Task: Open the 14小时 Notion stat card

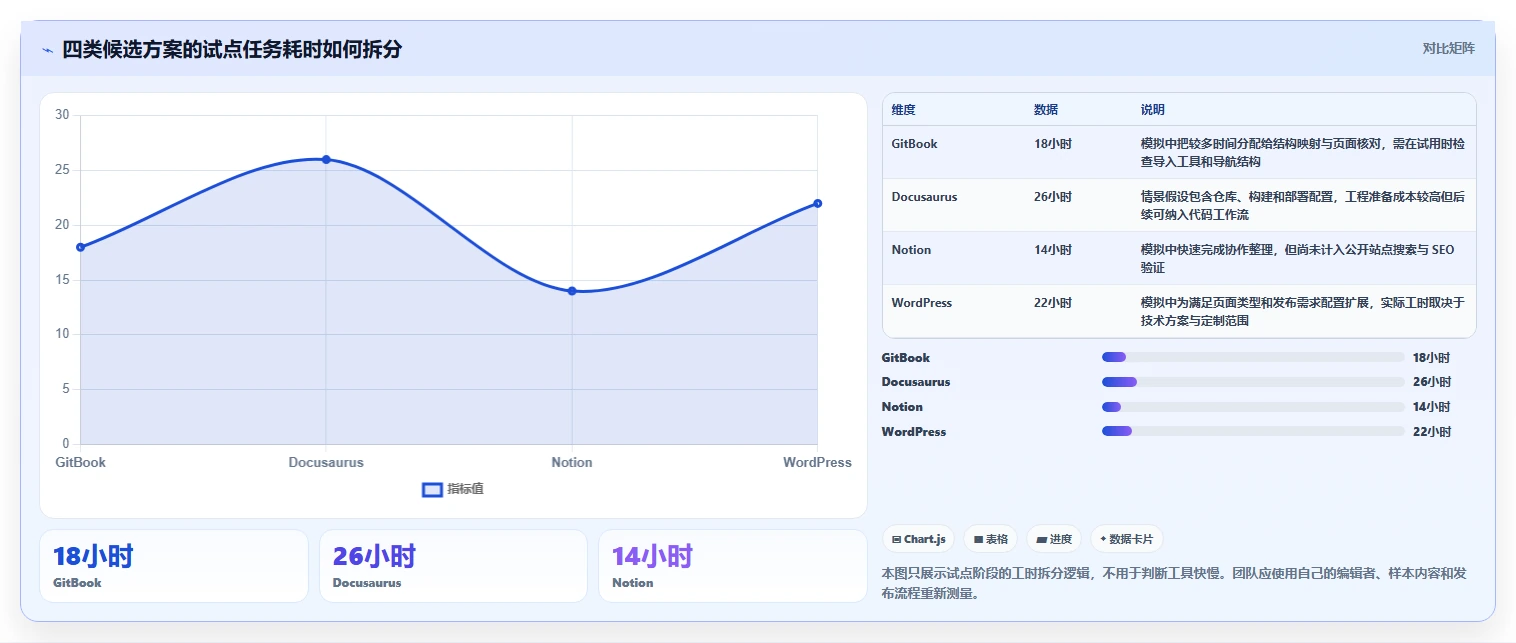Action: (x=733, y=566)
